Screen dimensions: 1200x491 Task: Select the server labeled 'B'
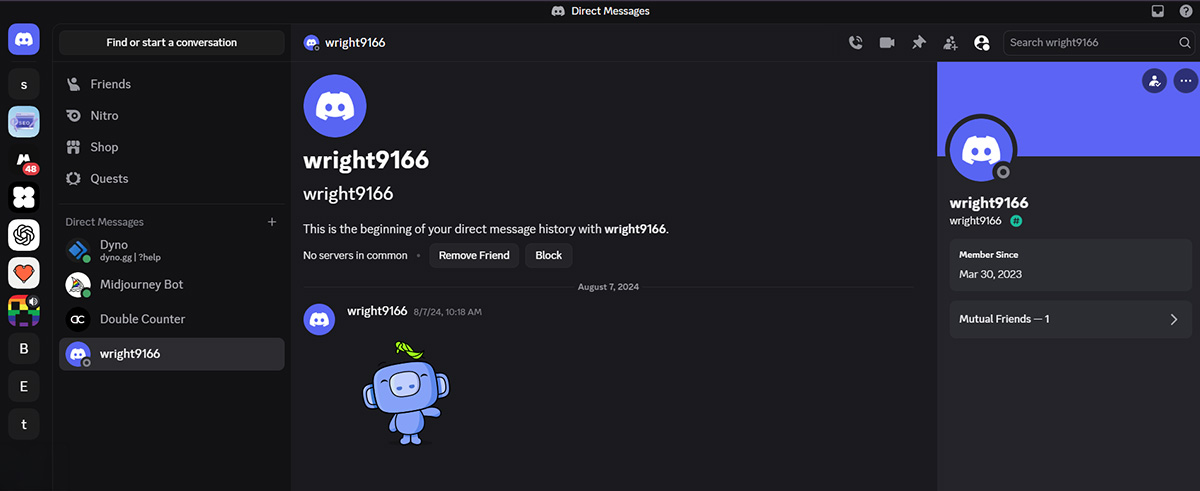(x=24, y=349)
